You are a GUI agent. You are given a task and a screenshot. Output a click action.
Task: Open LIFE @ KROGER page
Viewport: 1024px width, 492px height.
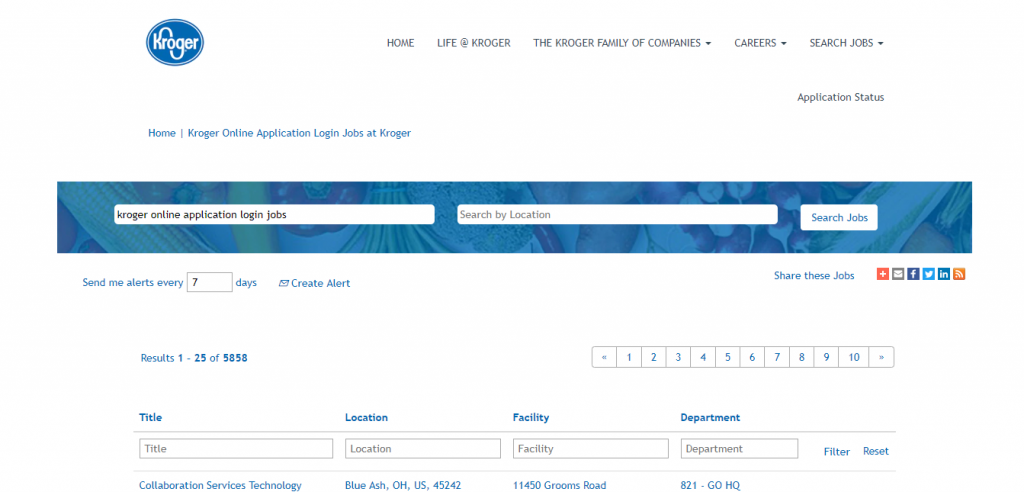[474, 43]
